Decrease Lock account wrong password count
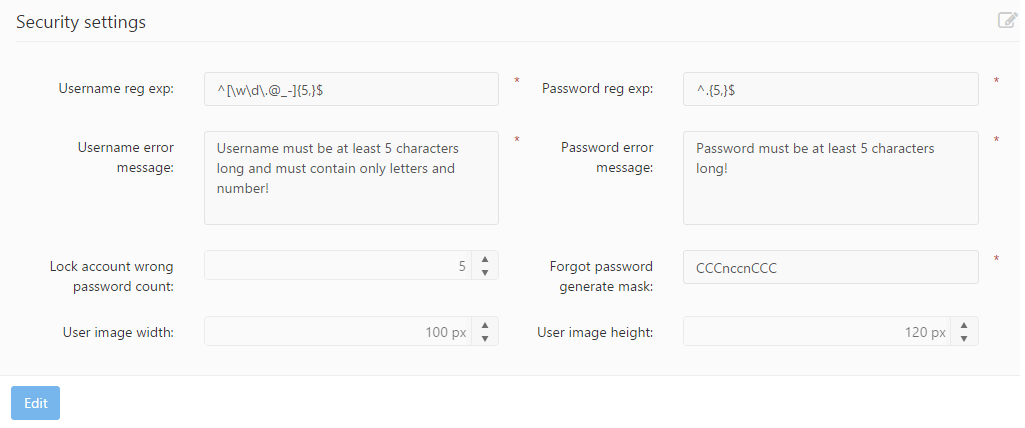The width and height of the screenshot is (1025, 428). click(x=484, y=272)
